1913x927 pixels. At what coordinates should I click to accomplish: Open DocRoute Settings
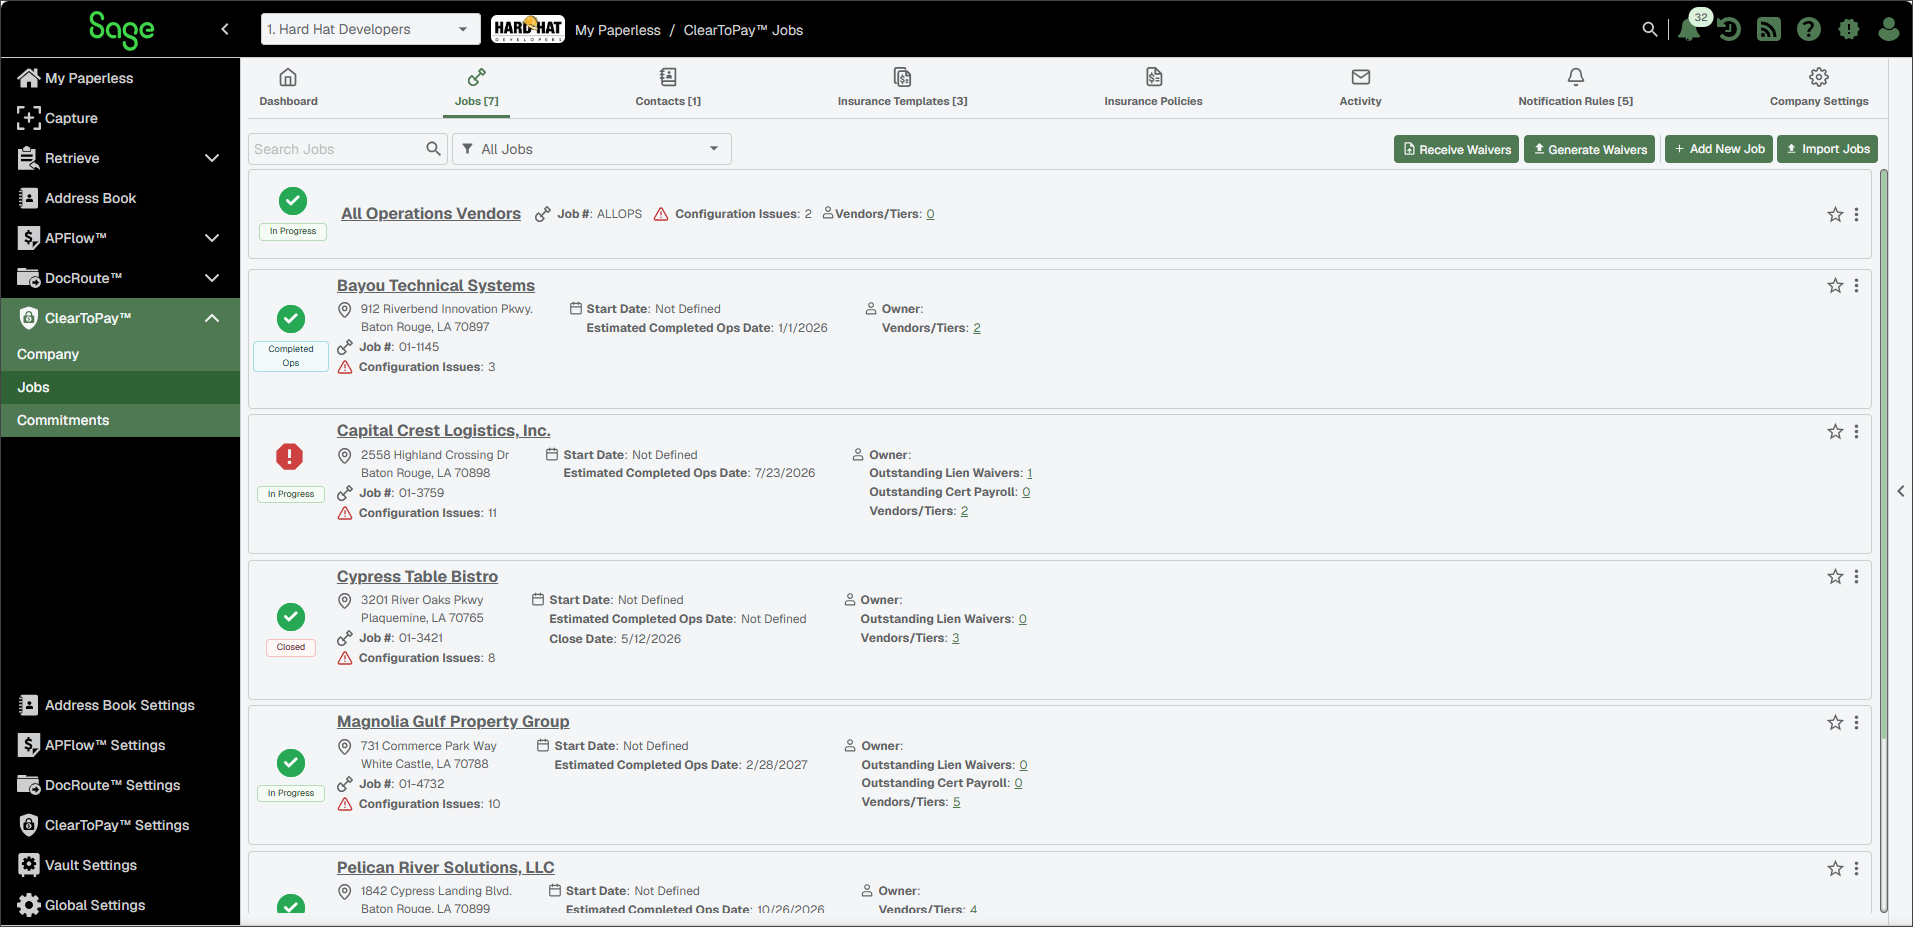coord(120,785)
